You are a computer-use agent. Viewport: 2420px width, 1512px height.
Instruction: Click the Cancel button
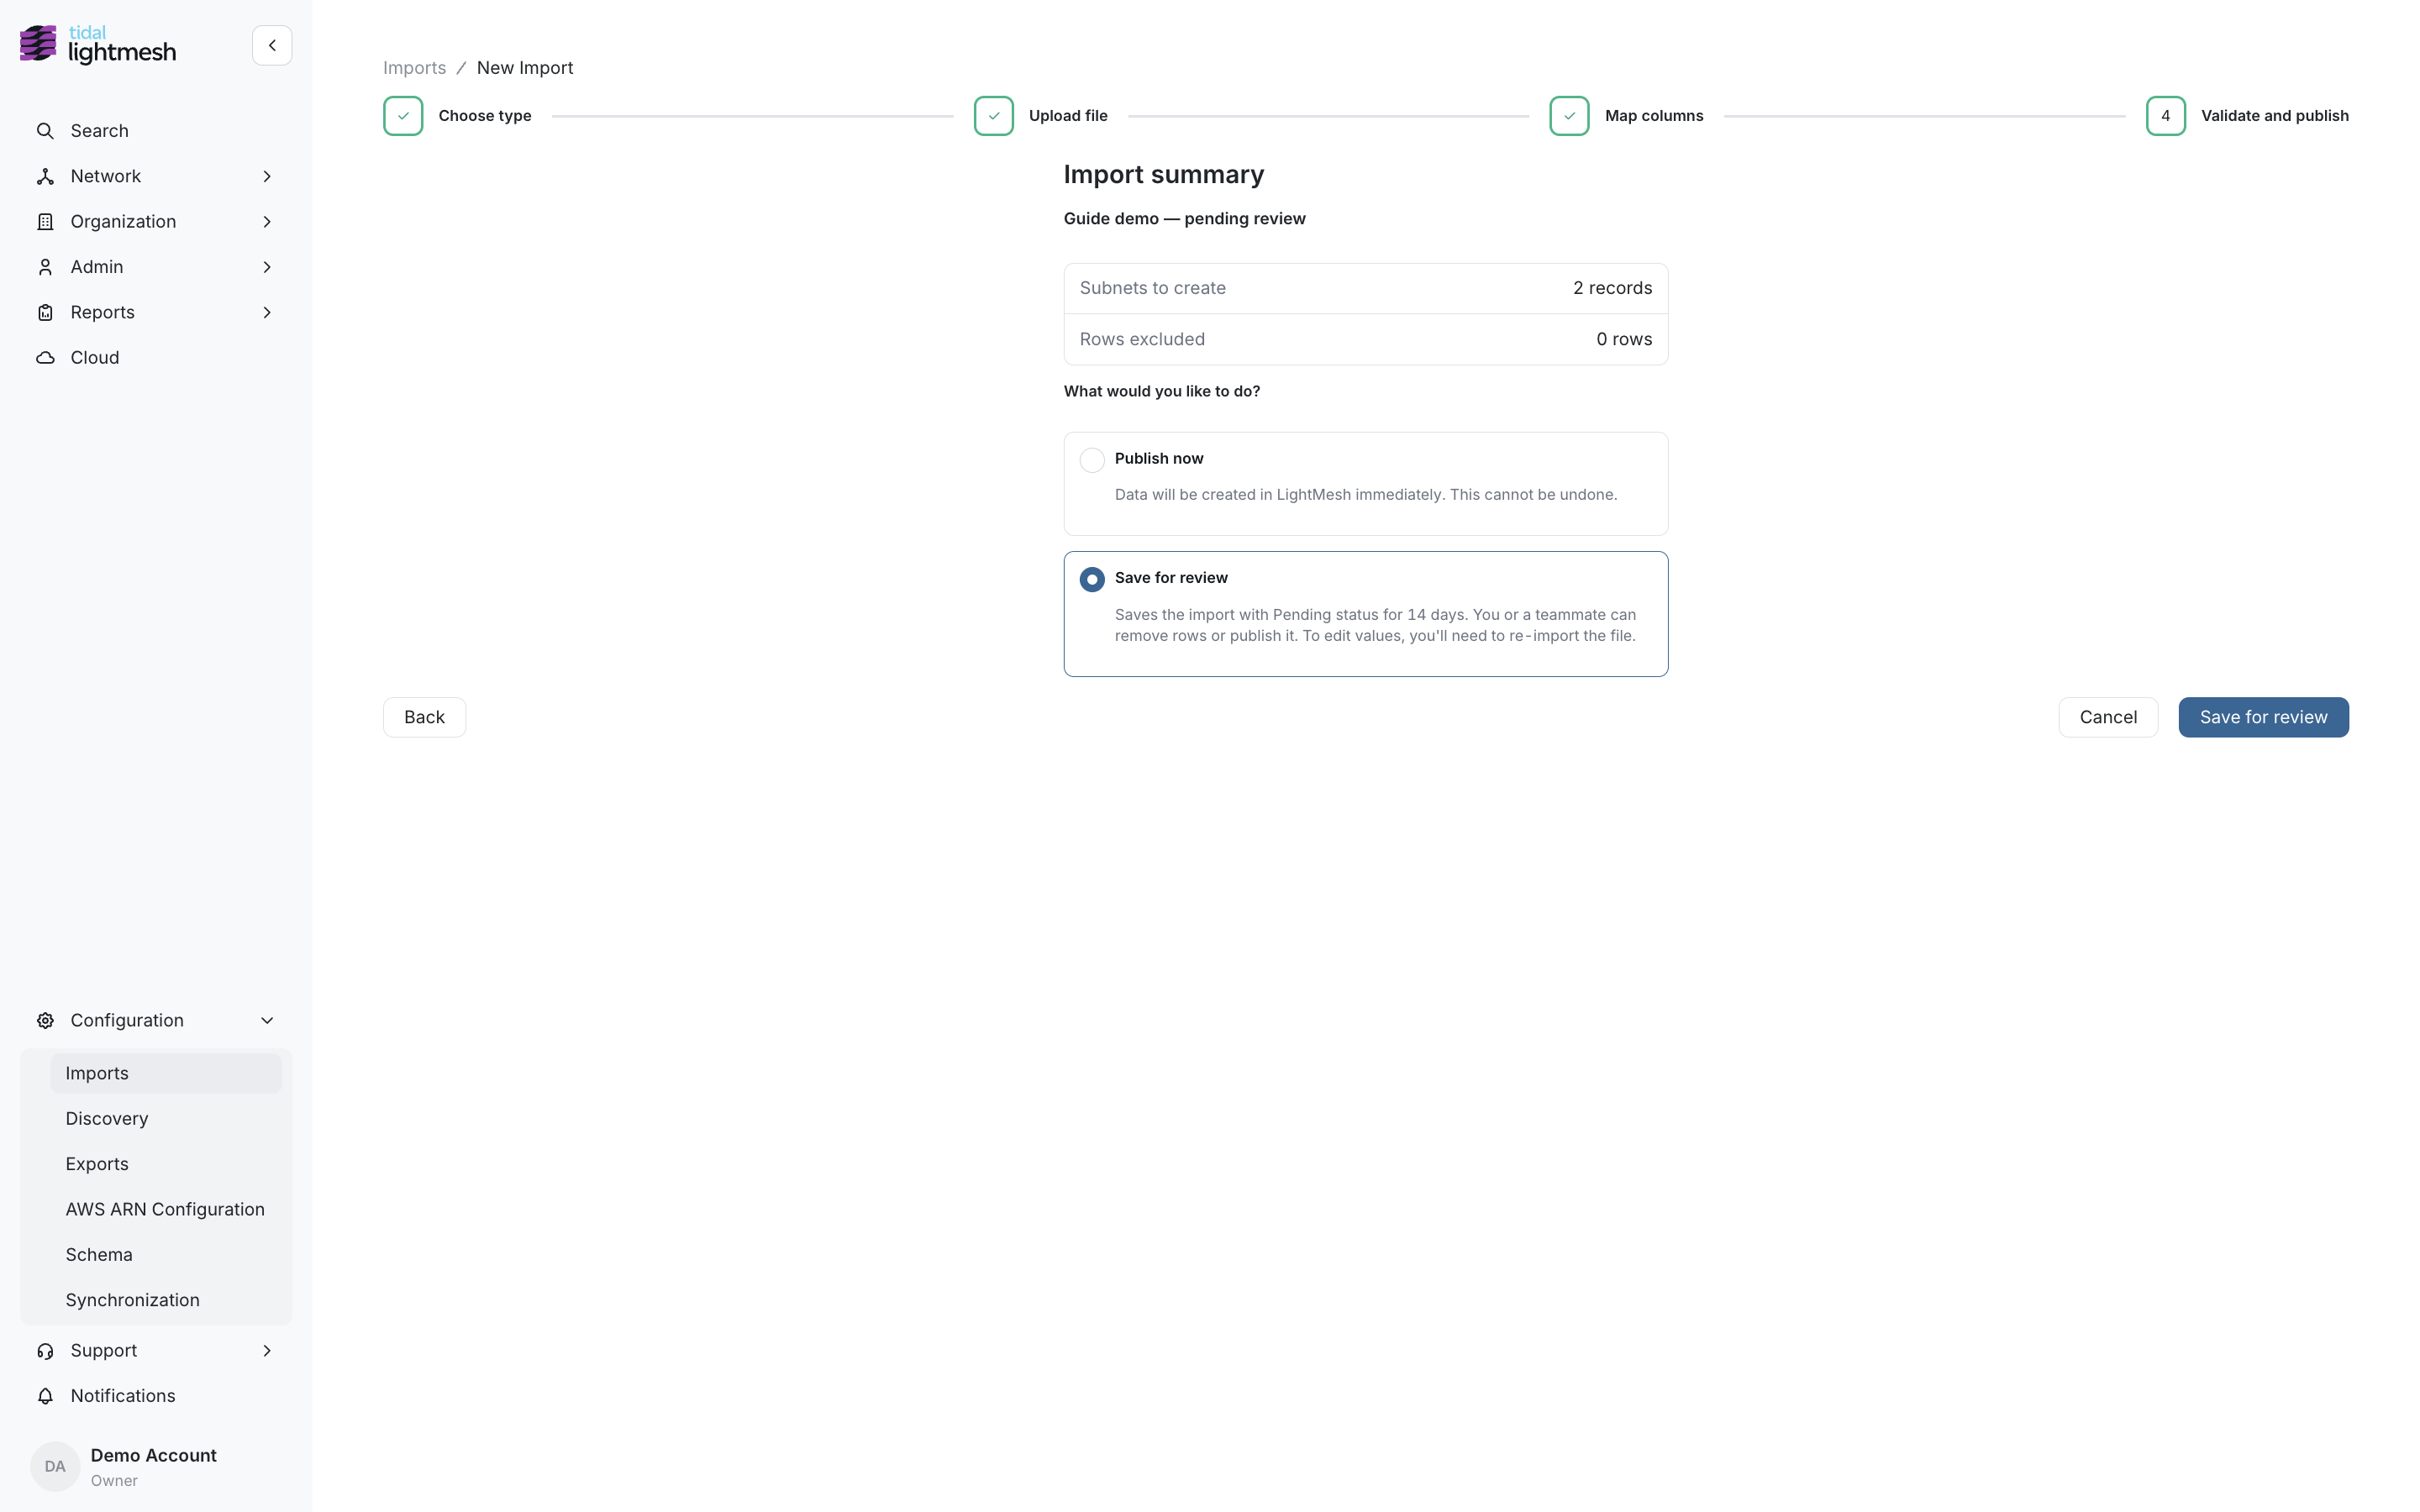click(2108, 717)
